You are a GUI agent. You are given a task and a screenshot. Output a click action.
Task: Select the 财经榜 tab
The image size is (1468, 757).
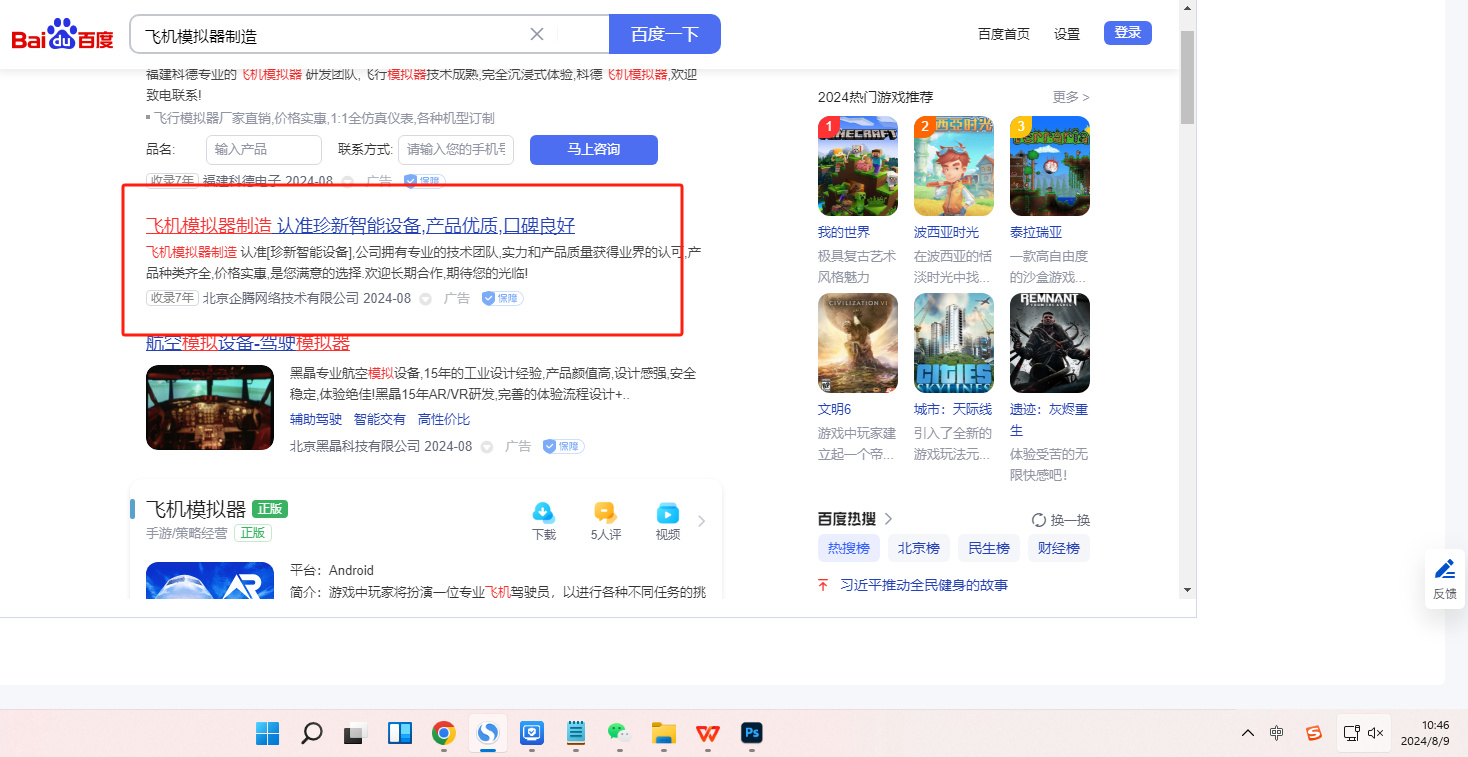coord(1059,548)
